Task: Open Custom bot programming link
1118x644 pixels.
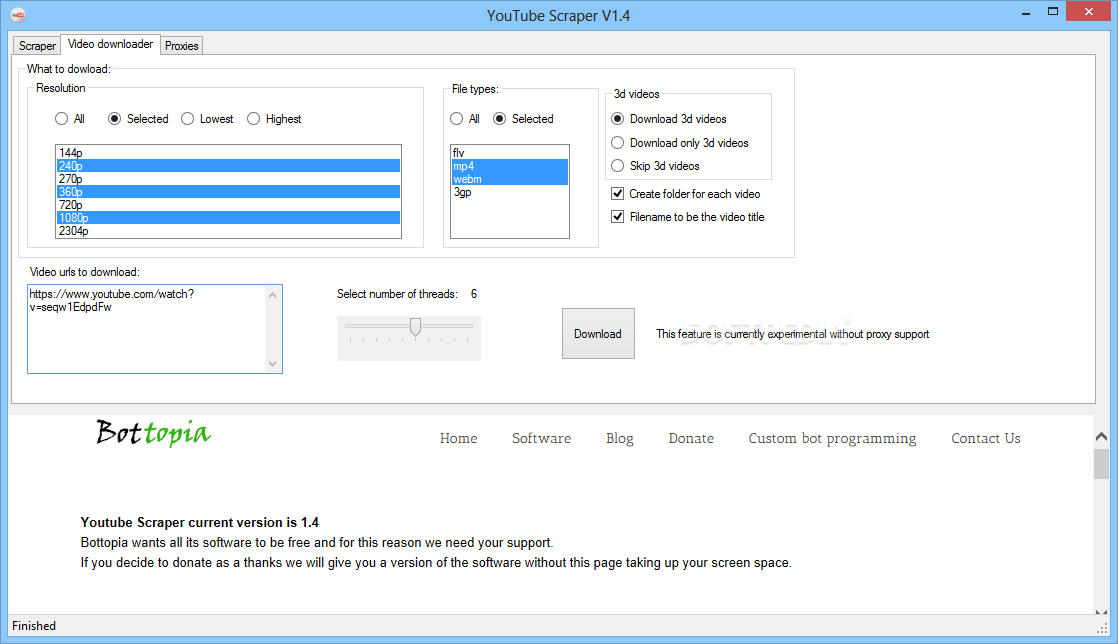Action: pyautogui.click(x=832, y=439)
